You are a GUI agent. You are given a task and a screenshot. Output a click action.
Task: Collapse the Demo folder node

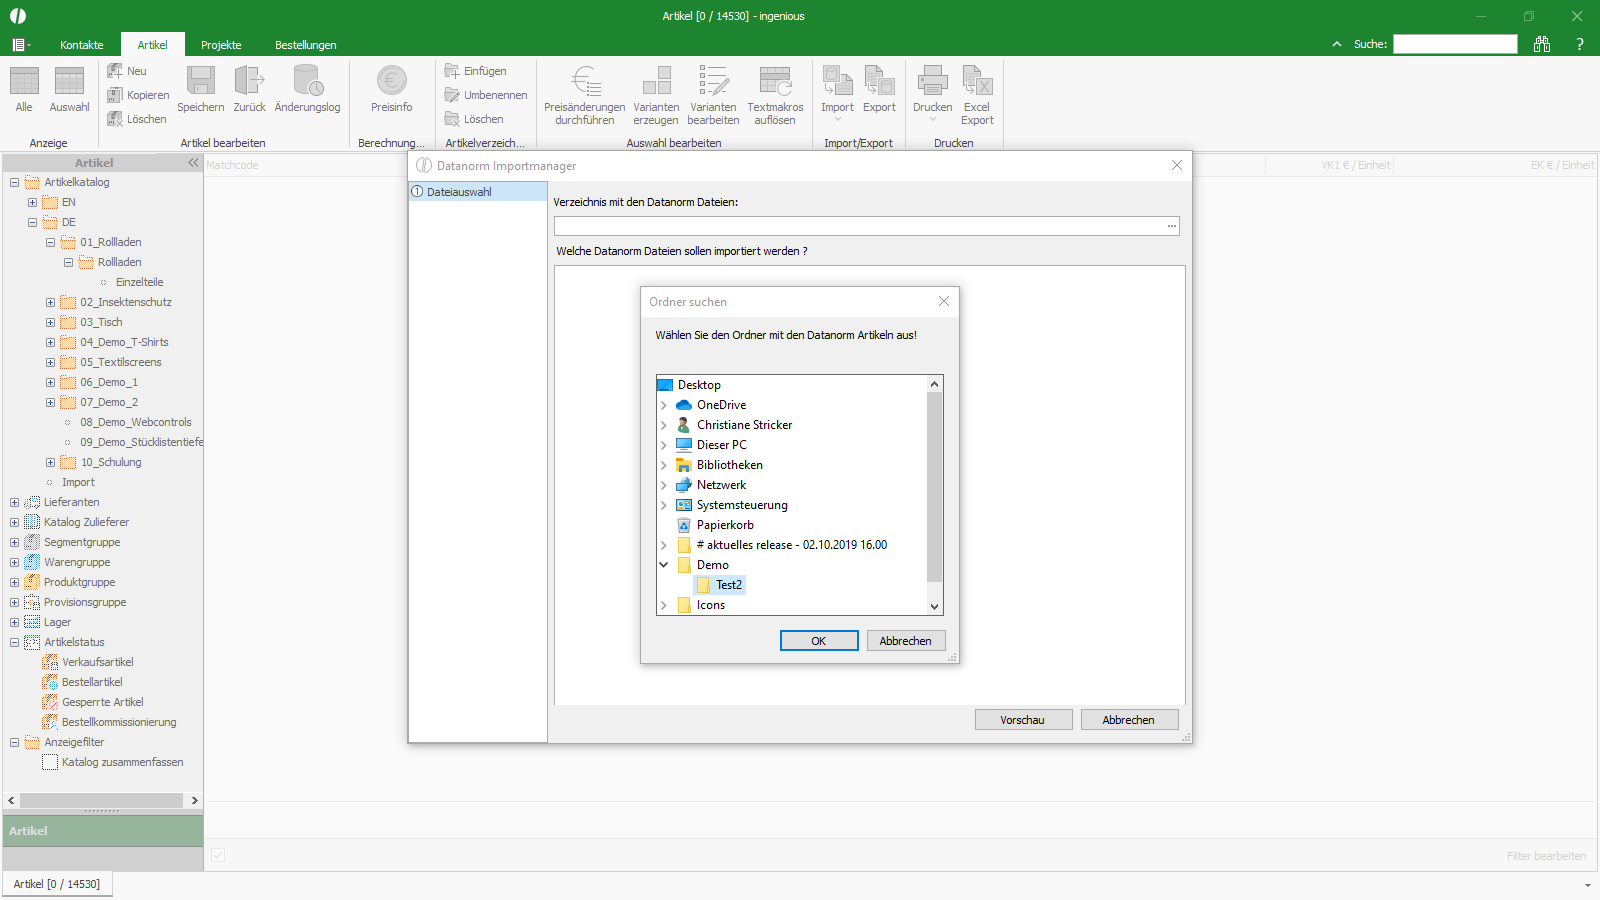663,565
